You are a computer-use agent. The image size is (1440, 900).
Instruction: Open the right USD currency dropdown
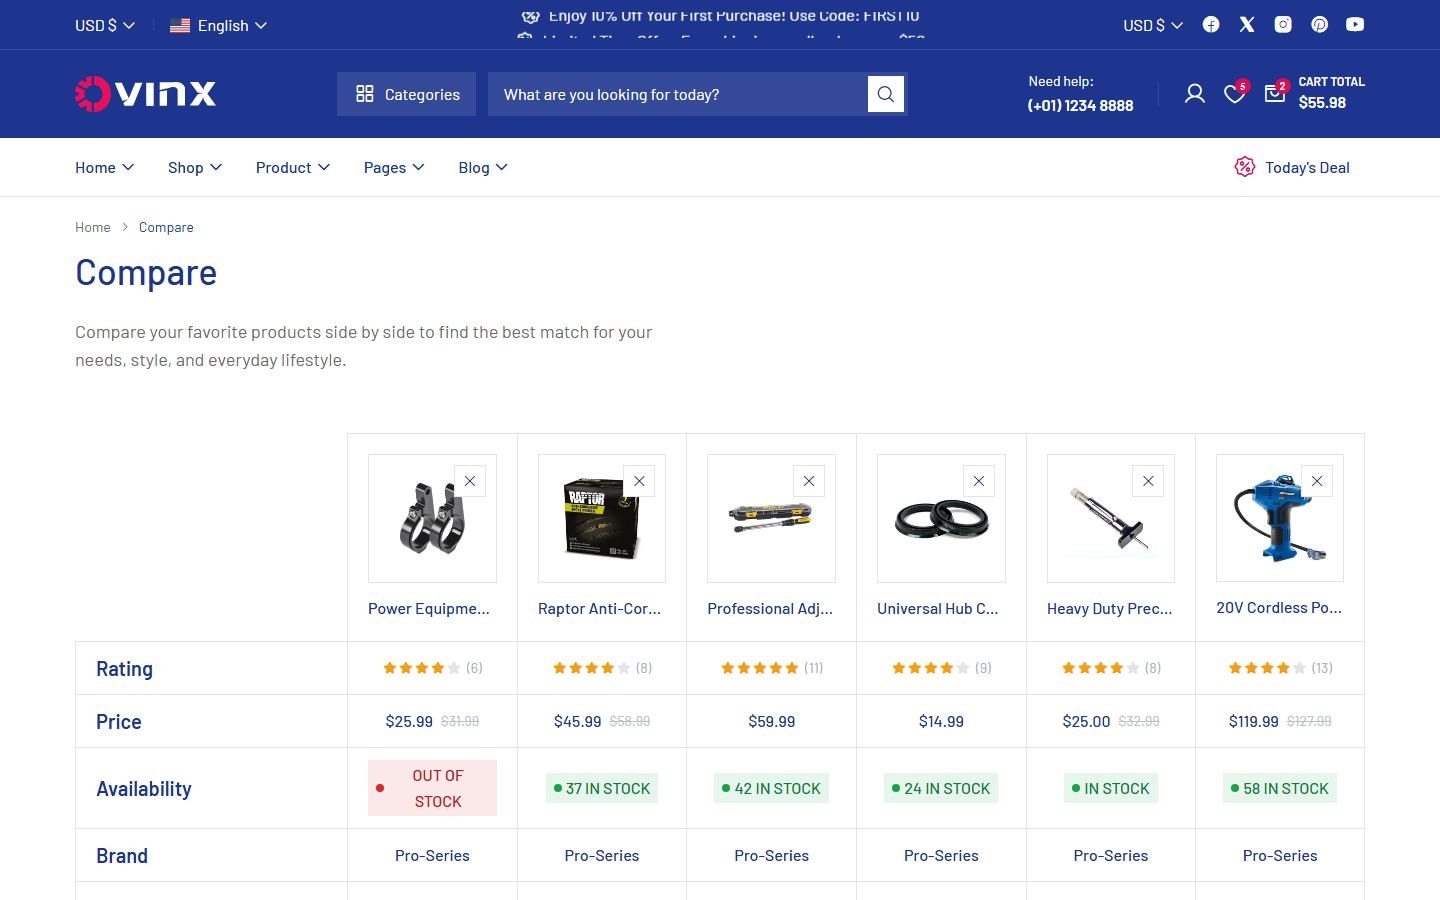(1153, 25)
